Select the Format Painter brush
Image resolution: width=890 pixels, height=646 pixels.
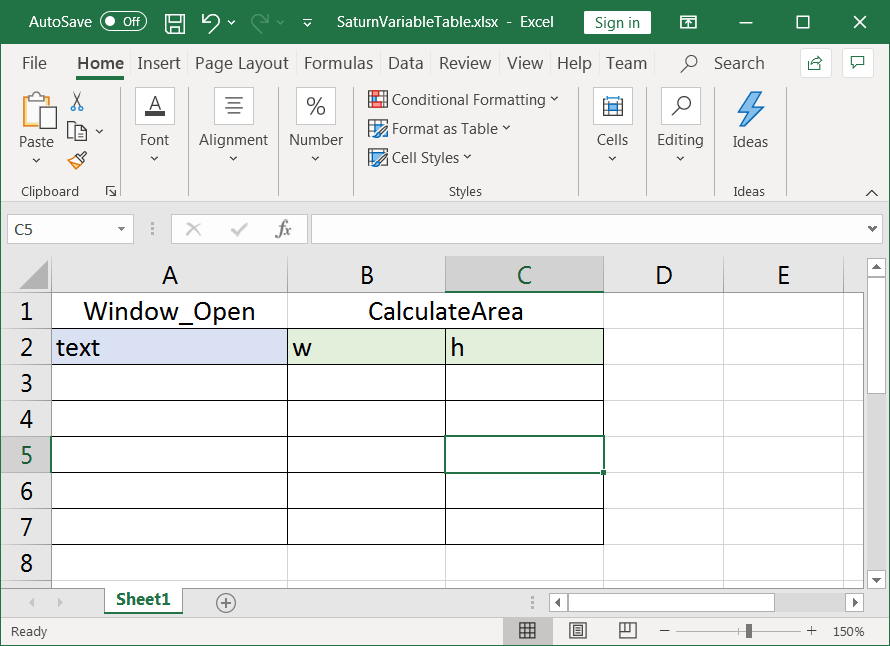(x=77, y=161)
